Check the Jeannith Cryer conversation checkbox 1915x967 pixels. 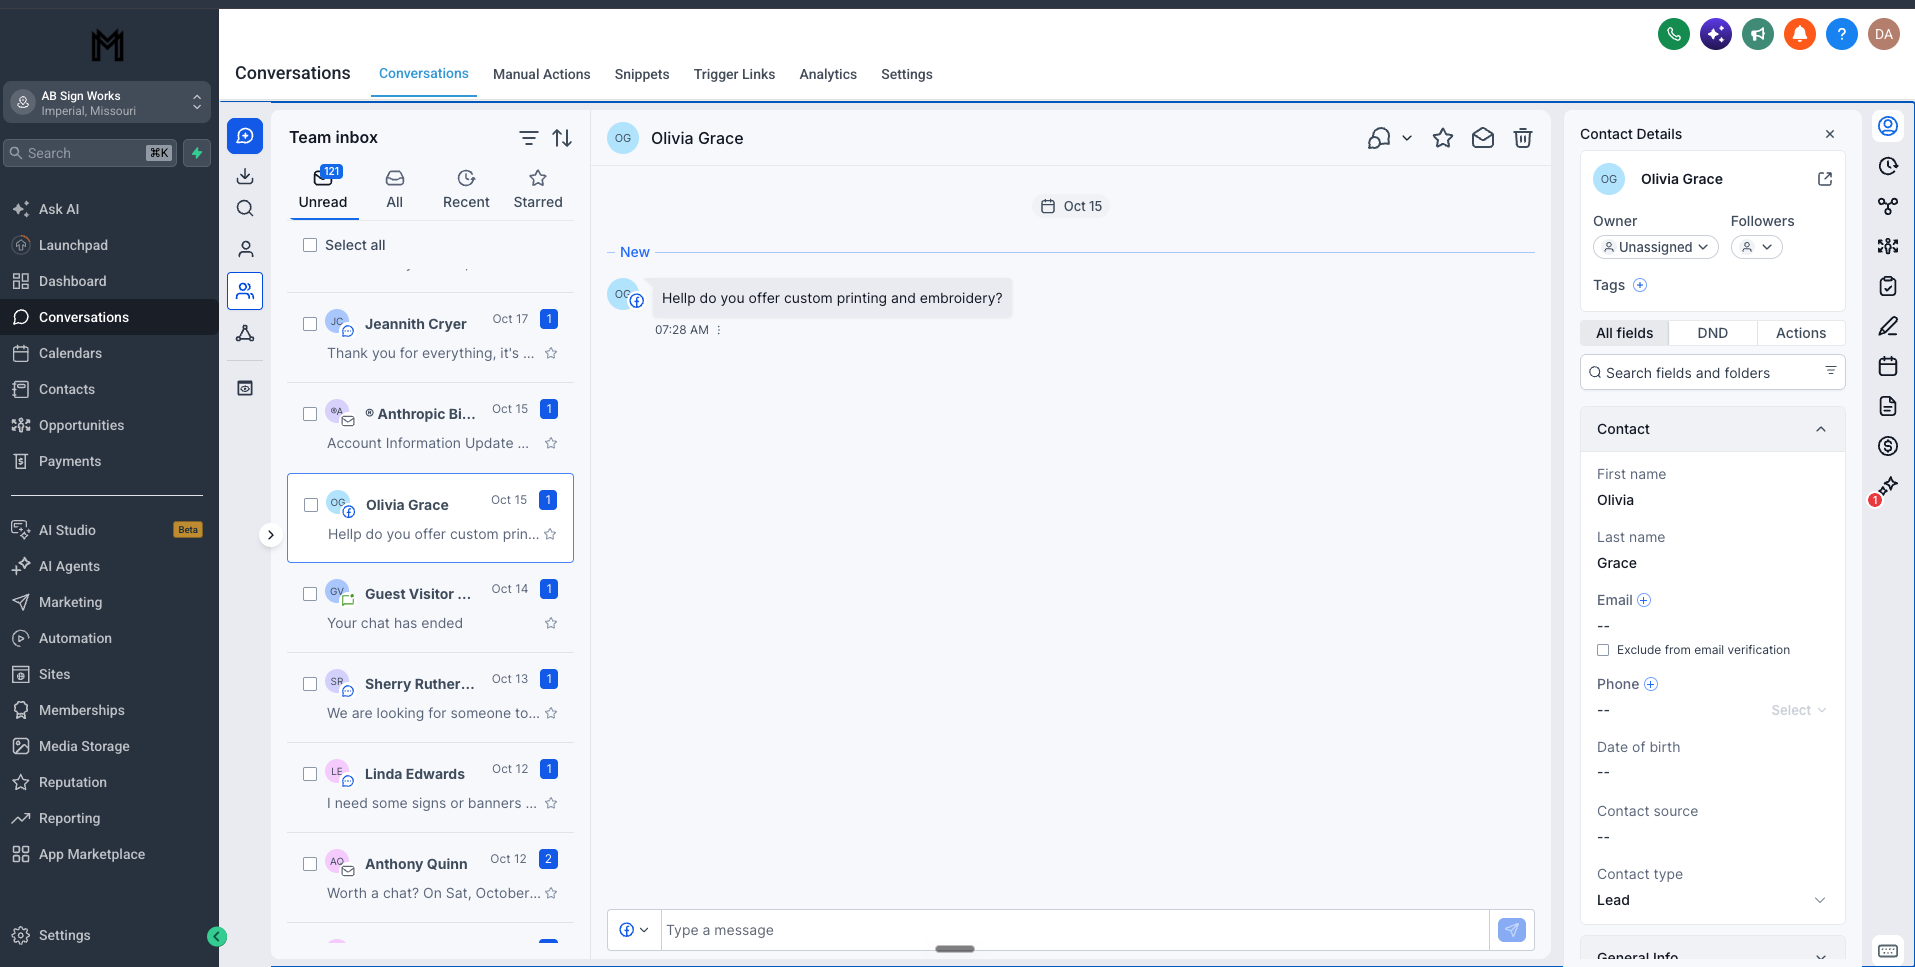point(310,324)
